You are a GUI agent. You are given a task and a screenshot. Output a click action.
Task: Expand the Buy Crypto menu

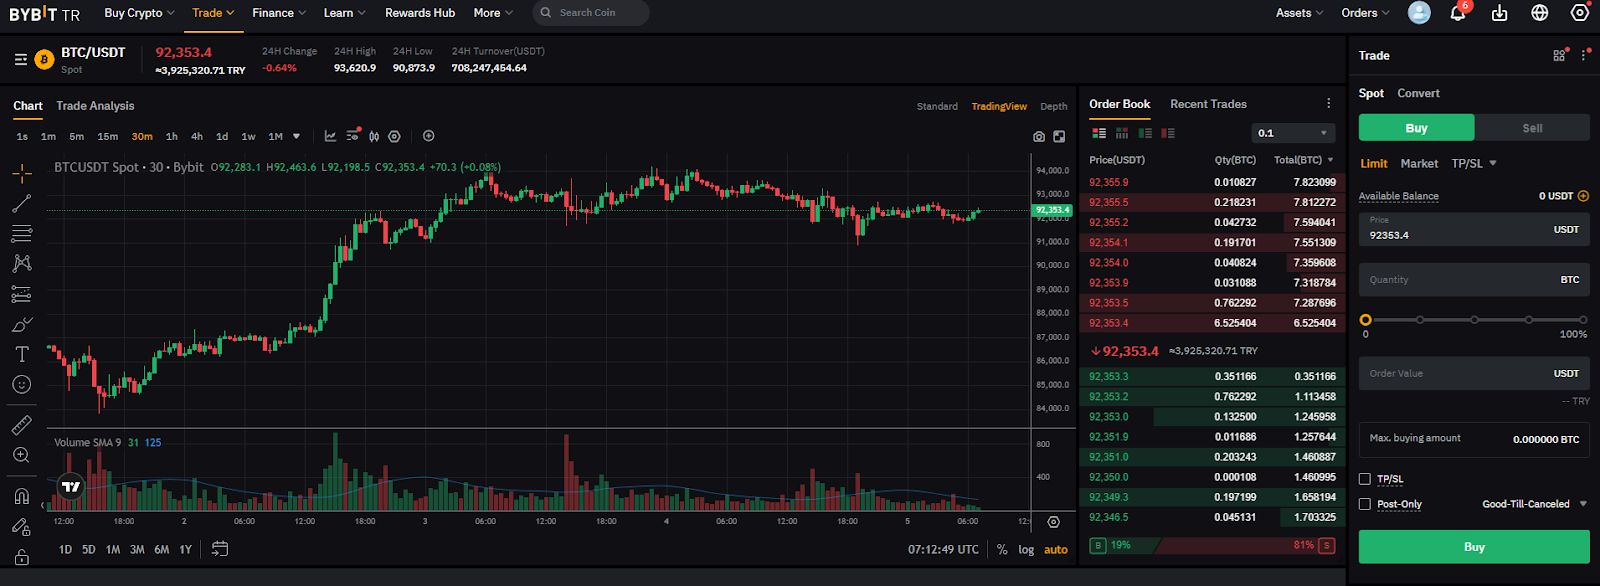139,13
